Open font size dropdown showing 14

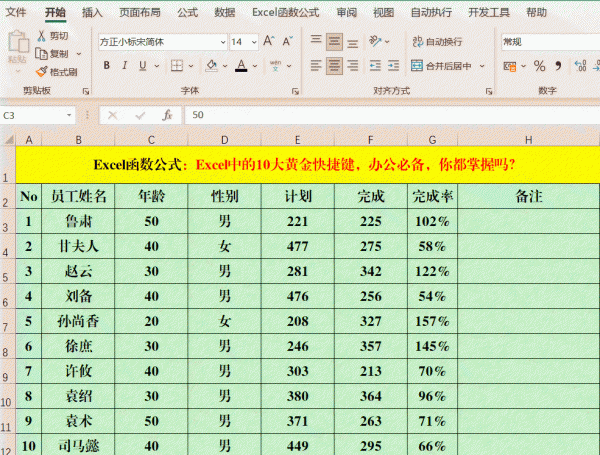[254, 42]
